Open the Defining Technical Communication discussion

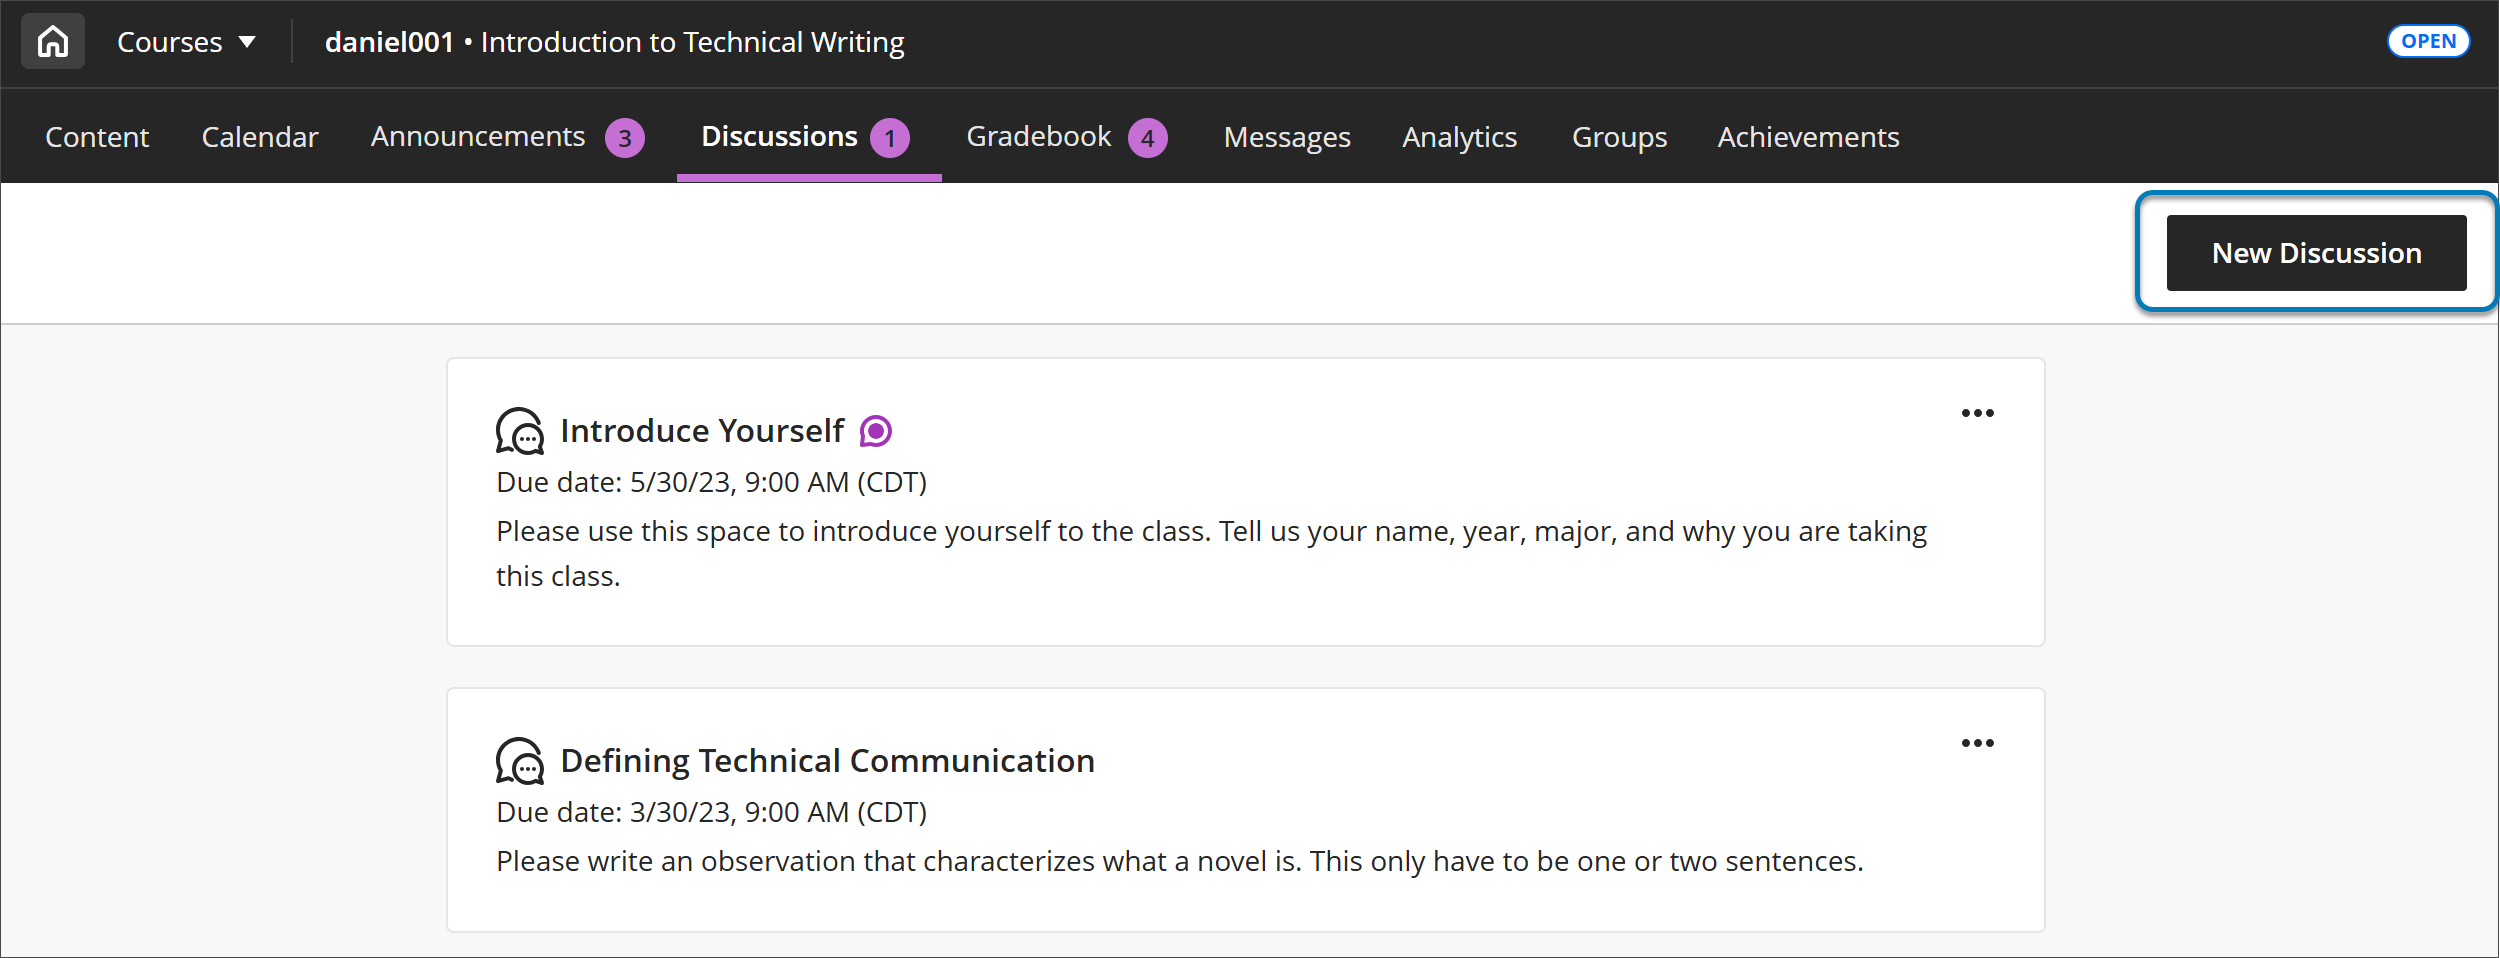tap(827, 761)
